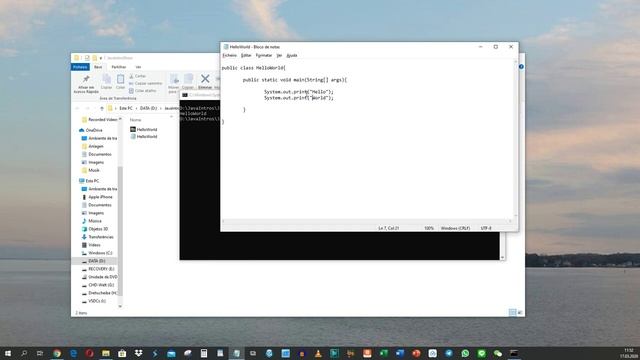The height and width of the screenshot is (360, 640).
Task: Select the Base ribbon tab in Explorer
Action: [x=98, y=67]
